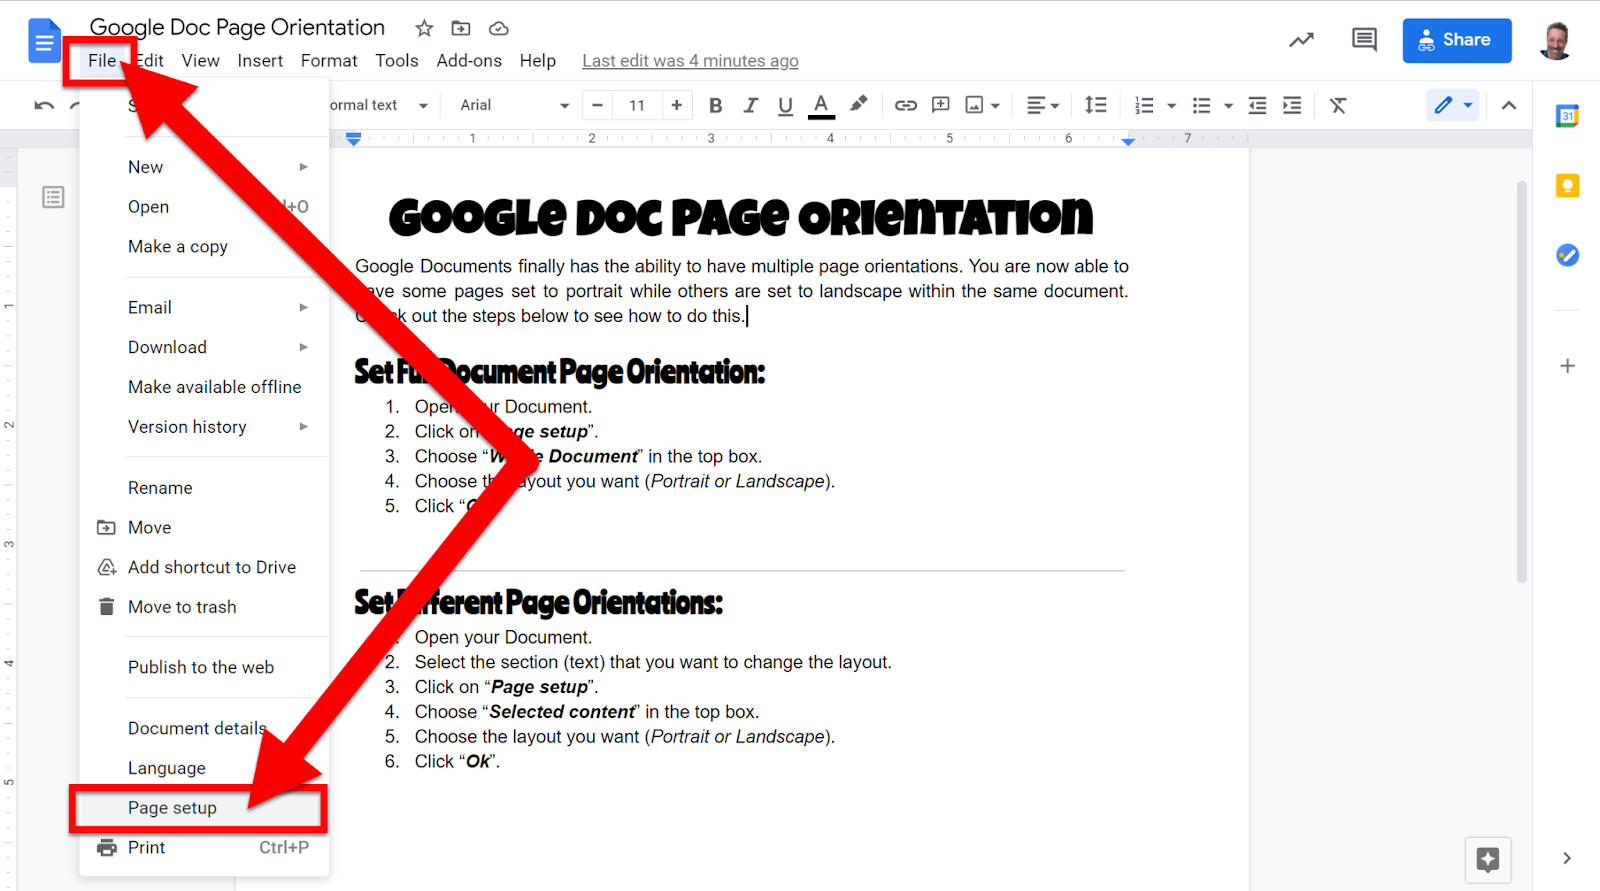The height and width of the screenshot is (891, 1600).
Task: Choose Rename from File menu
Action: tap(204, 488)
